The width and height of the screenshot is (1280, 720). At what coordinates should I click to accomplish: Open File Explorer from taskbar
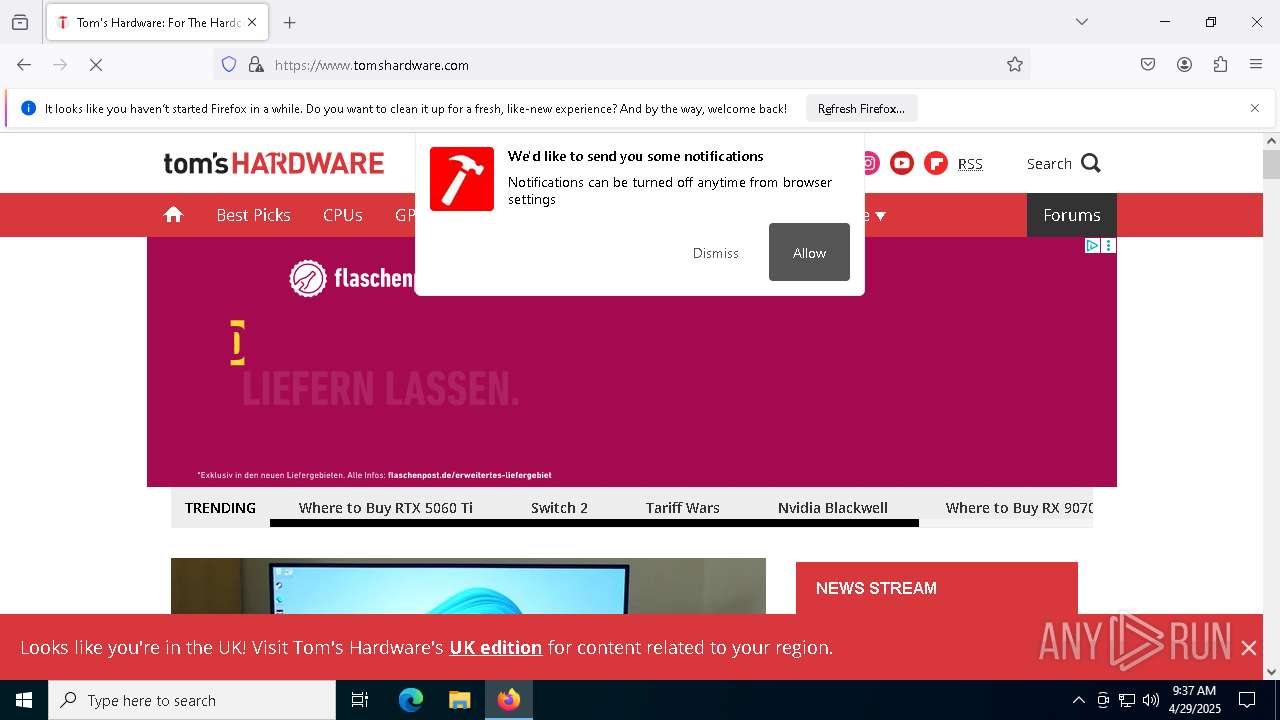(x=459, y=700)
